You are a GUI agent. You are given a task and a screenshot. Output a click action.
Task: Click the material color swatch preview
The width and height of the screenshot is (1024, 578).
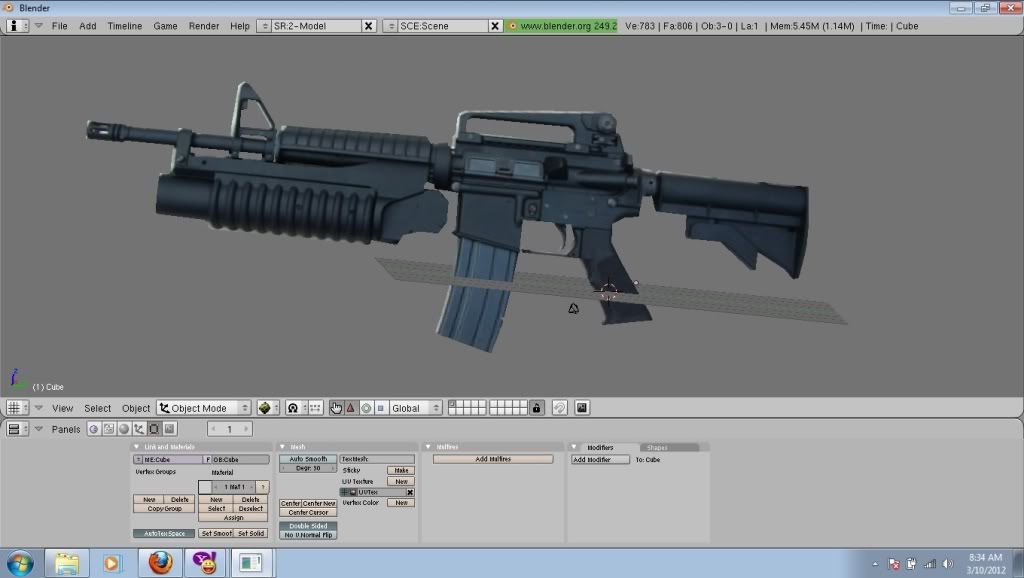pos(205,486)
